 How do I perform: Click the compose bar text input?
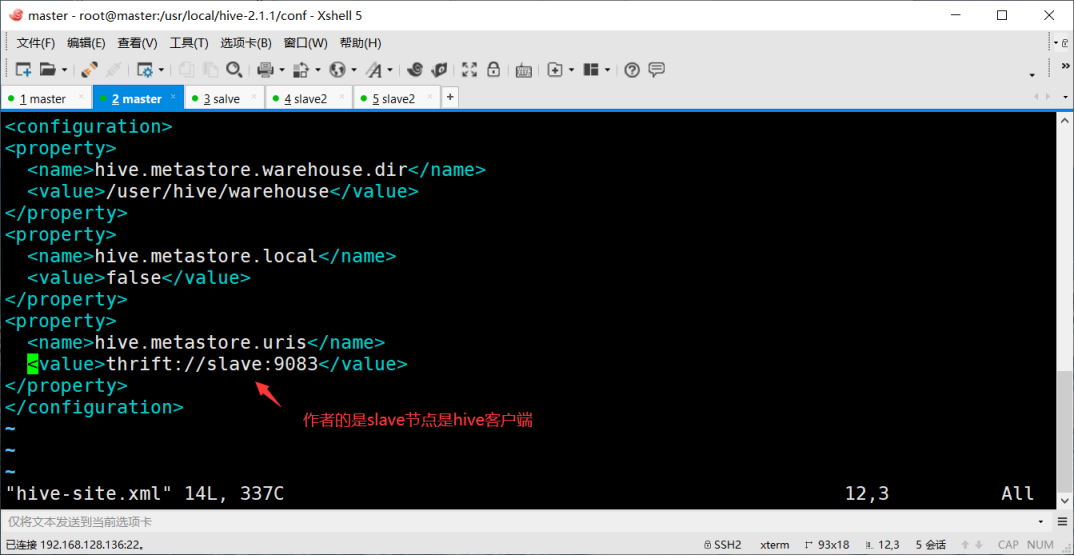[x=518, y=522]
